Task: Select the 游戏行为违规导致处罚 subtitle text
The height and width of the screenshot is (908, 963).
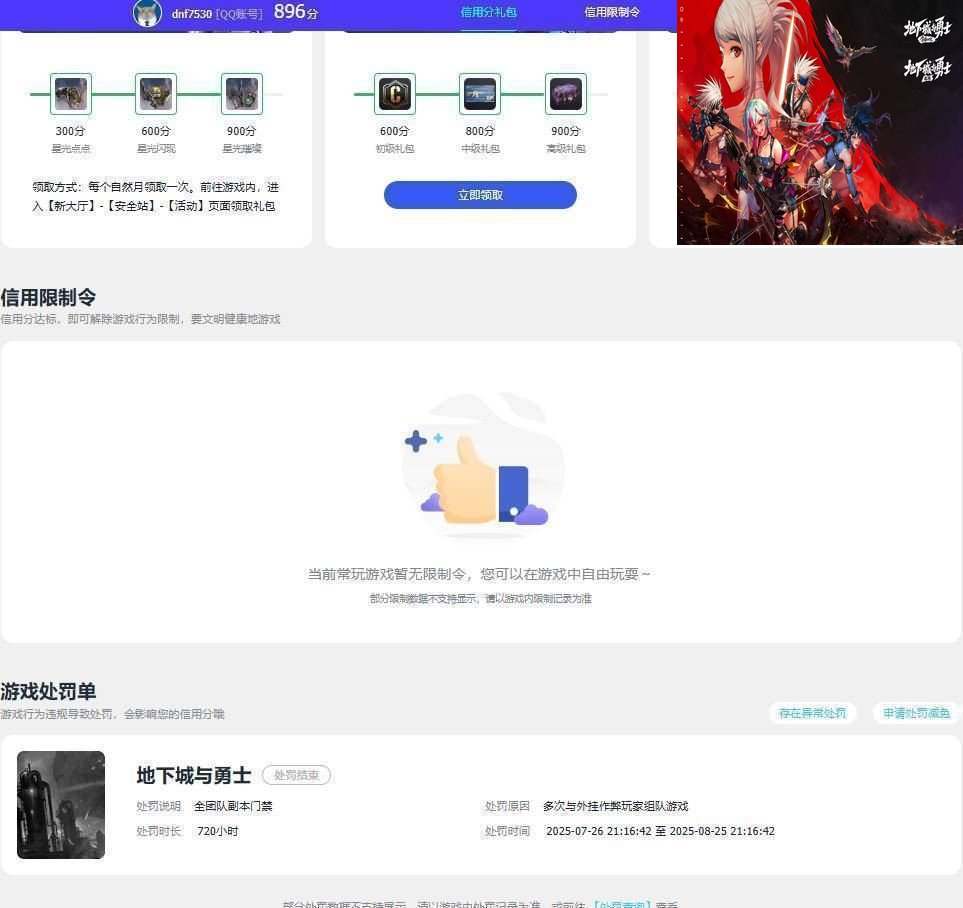Action: click(x=112, y=714)
